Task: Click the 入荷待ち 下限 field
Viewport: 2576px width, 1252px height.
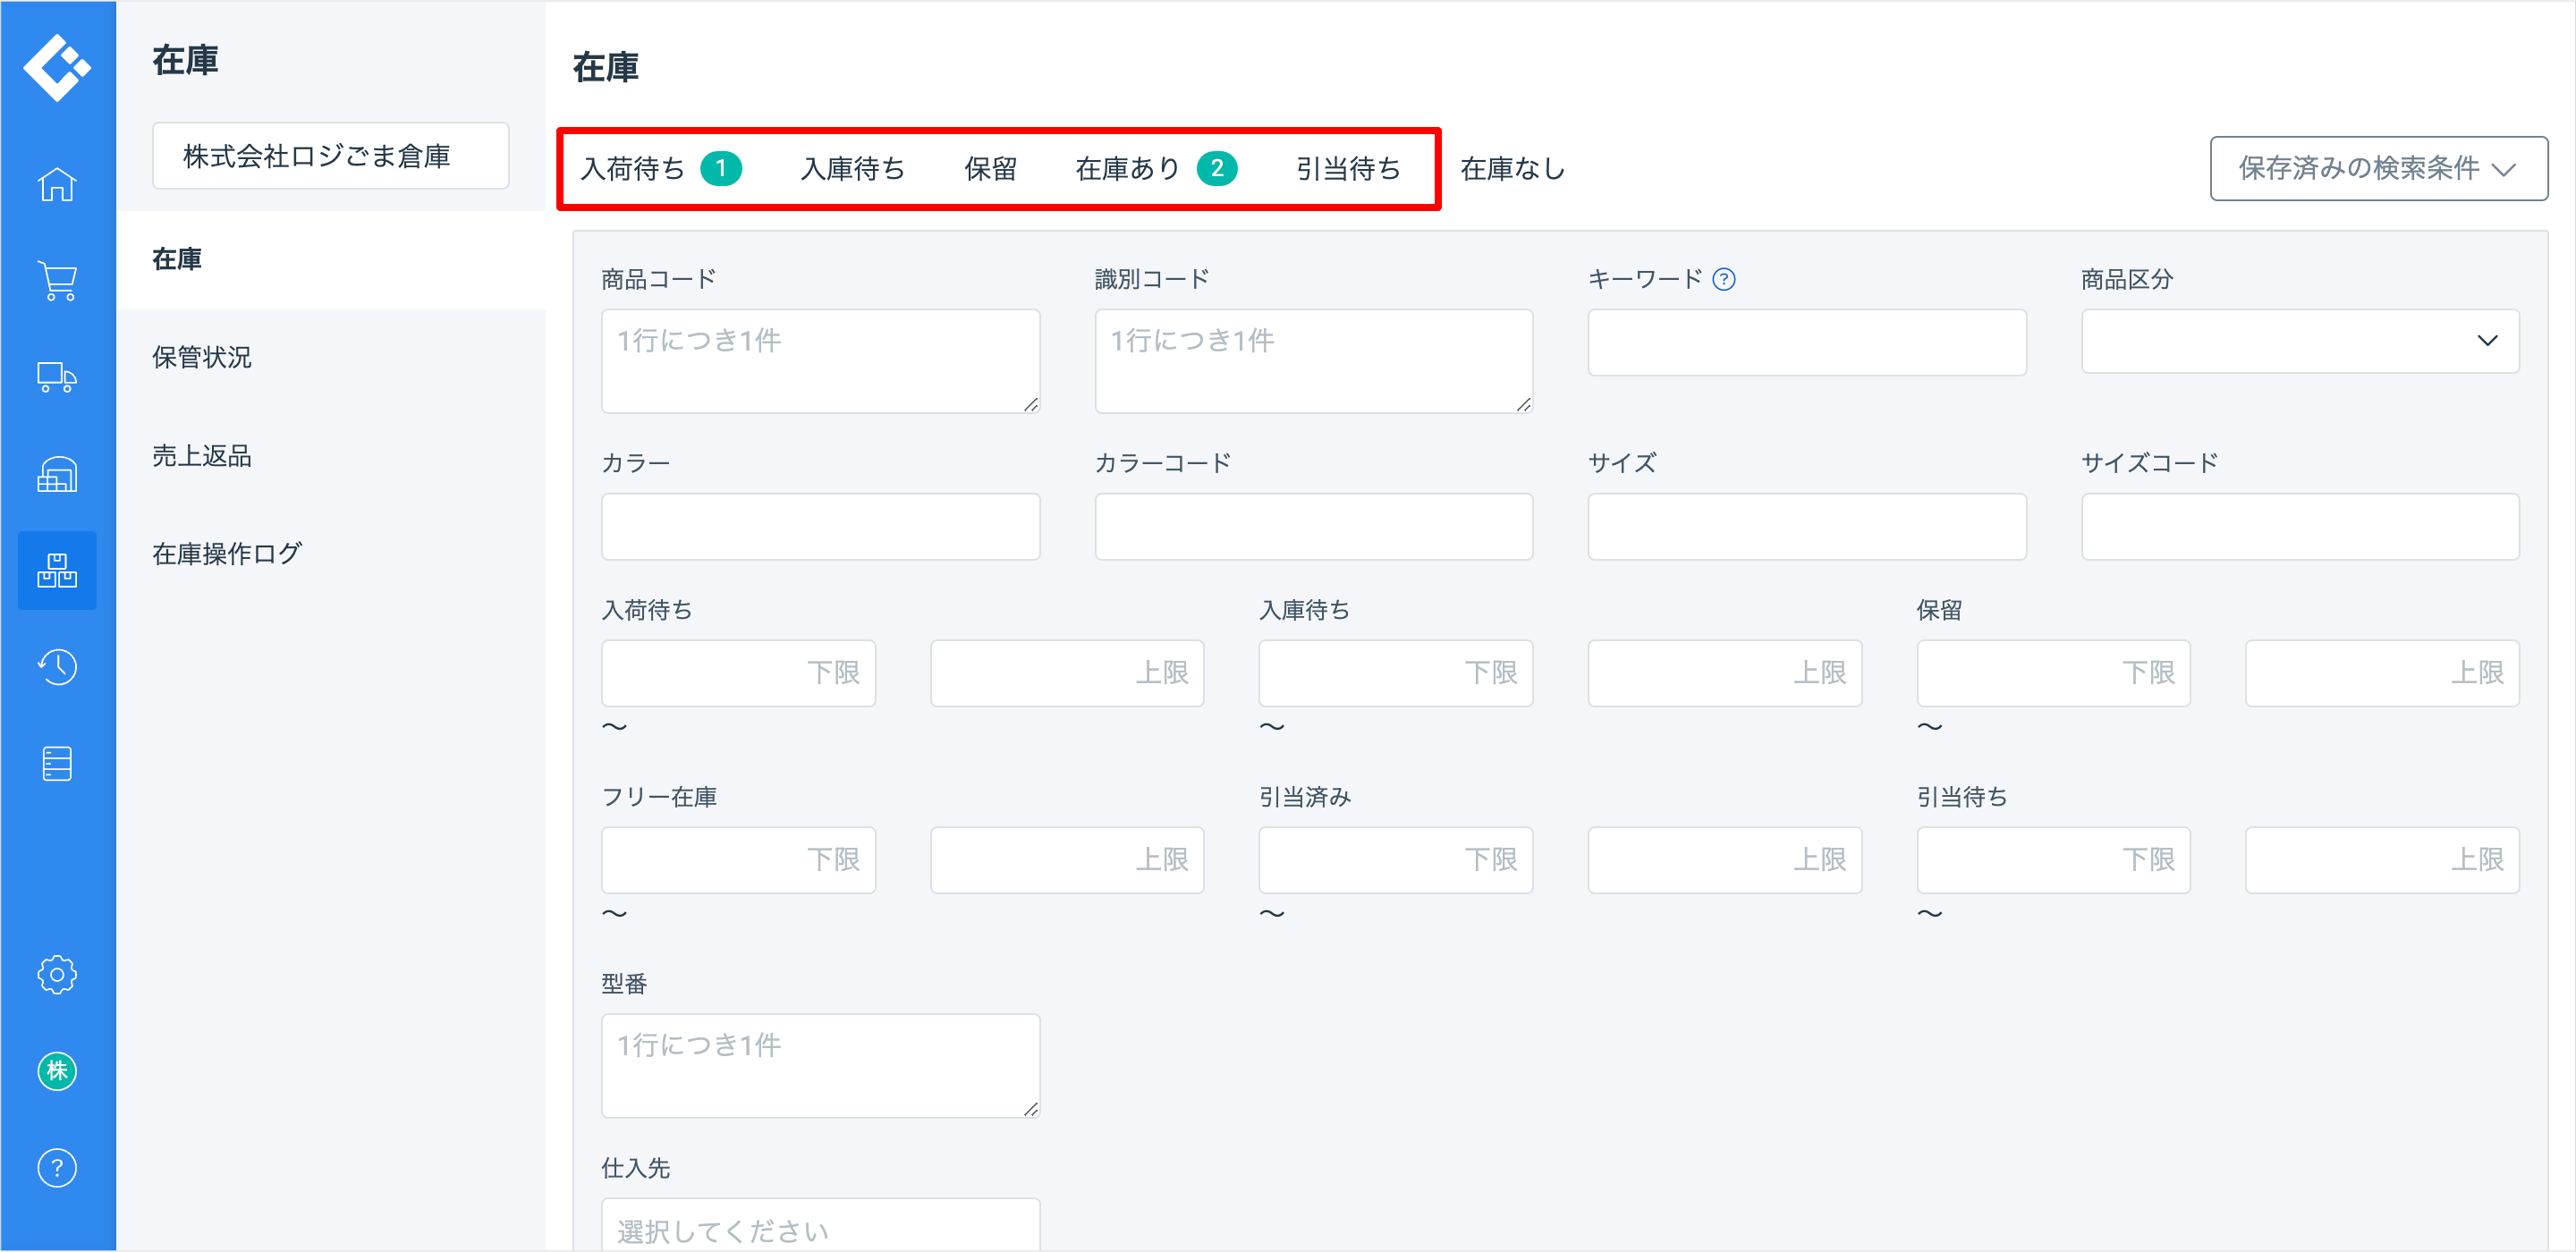Action: (x=738, y=673)
